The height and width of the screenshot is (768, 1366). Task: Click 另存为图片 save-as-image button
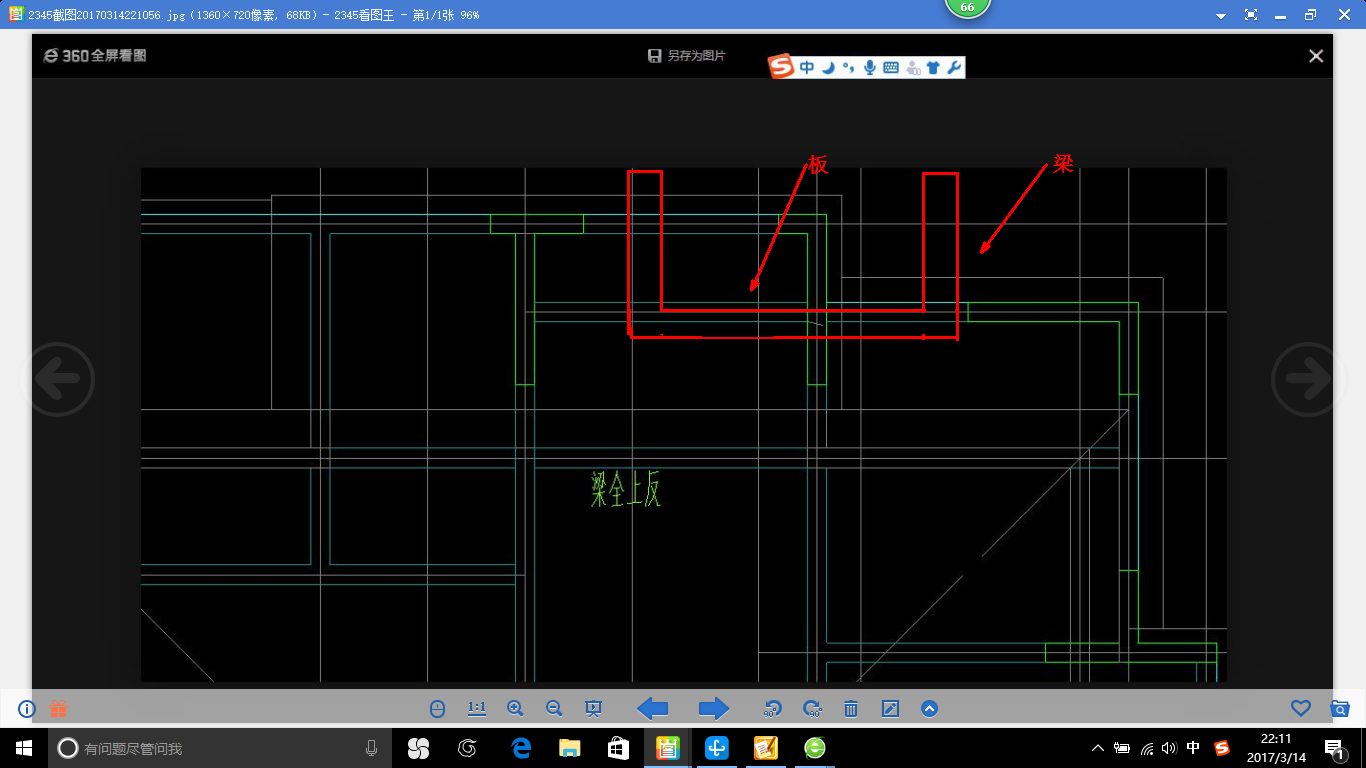(686, 56)
